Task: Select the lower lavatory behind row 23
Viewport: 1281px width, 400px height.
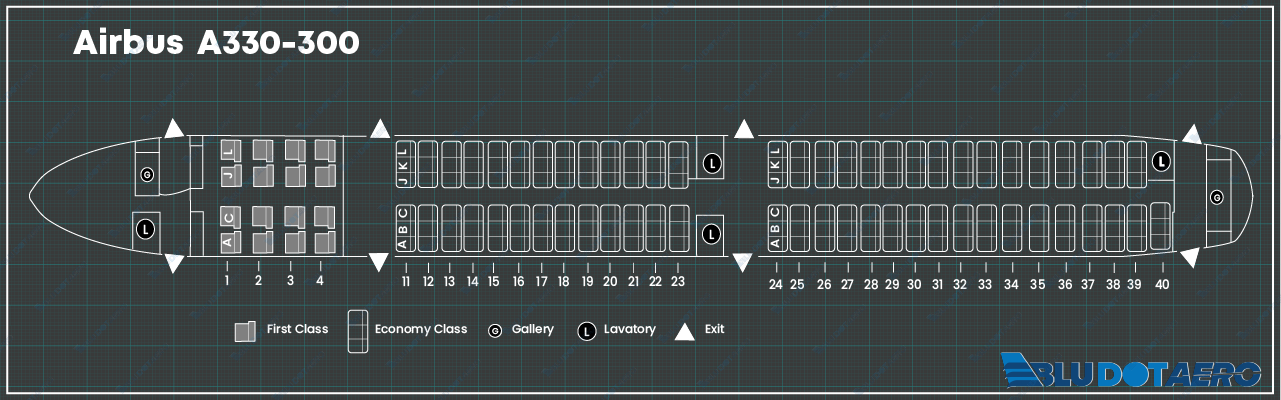Action: click(711, 234)
